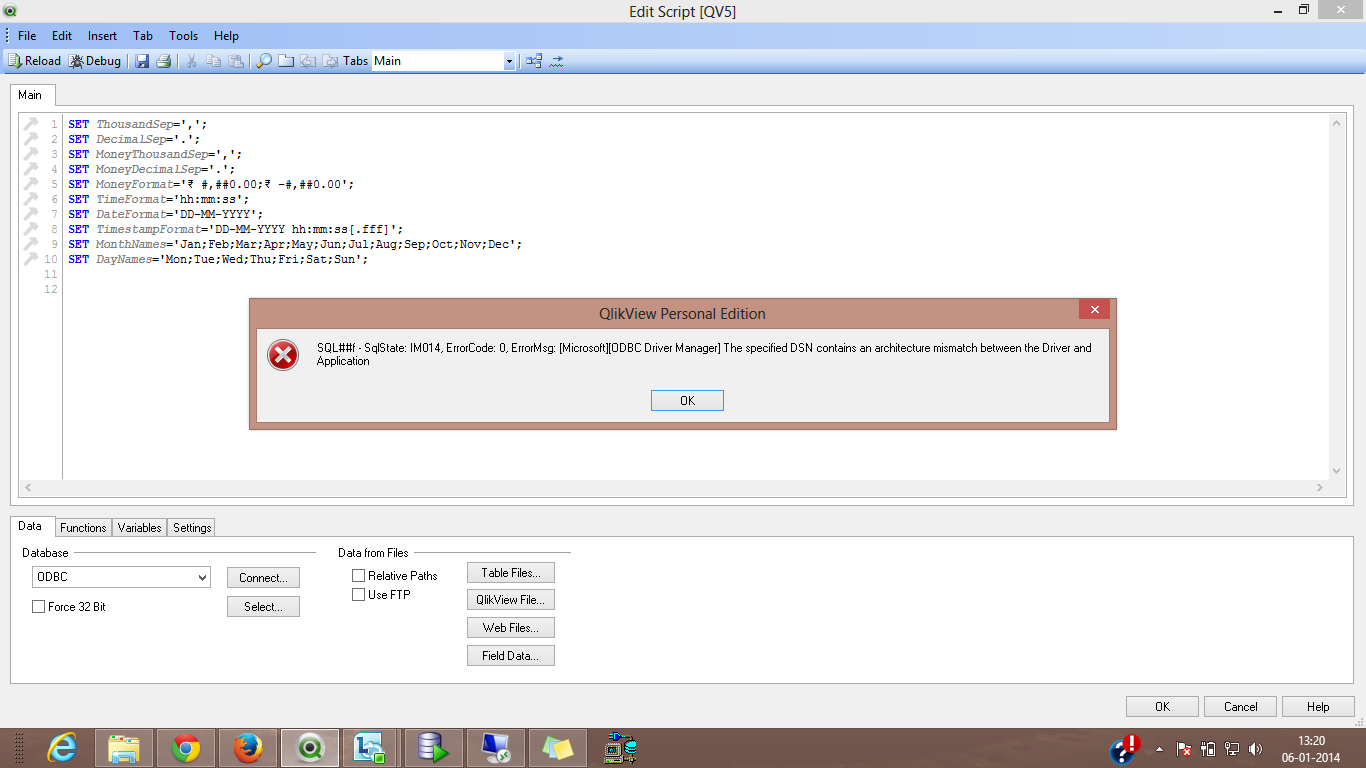This screenshot has height=768, width=1366.
Task: Add a new tab with the blank tab icon
Action: [x=286, y=61]
